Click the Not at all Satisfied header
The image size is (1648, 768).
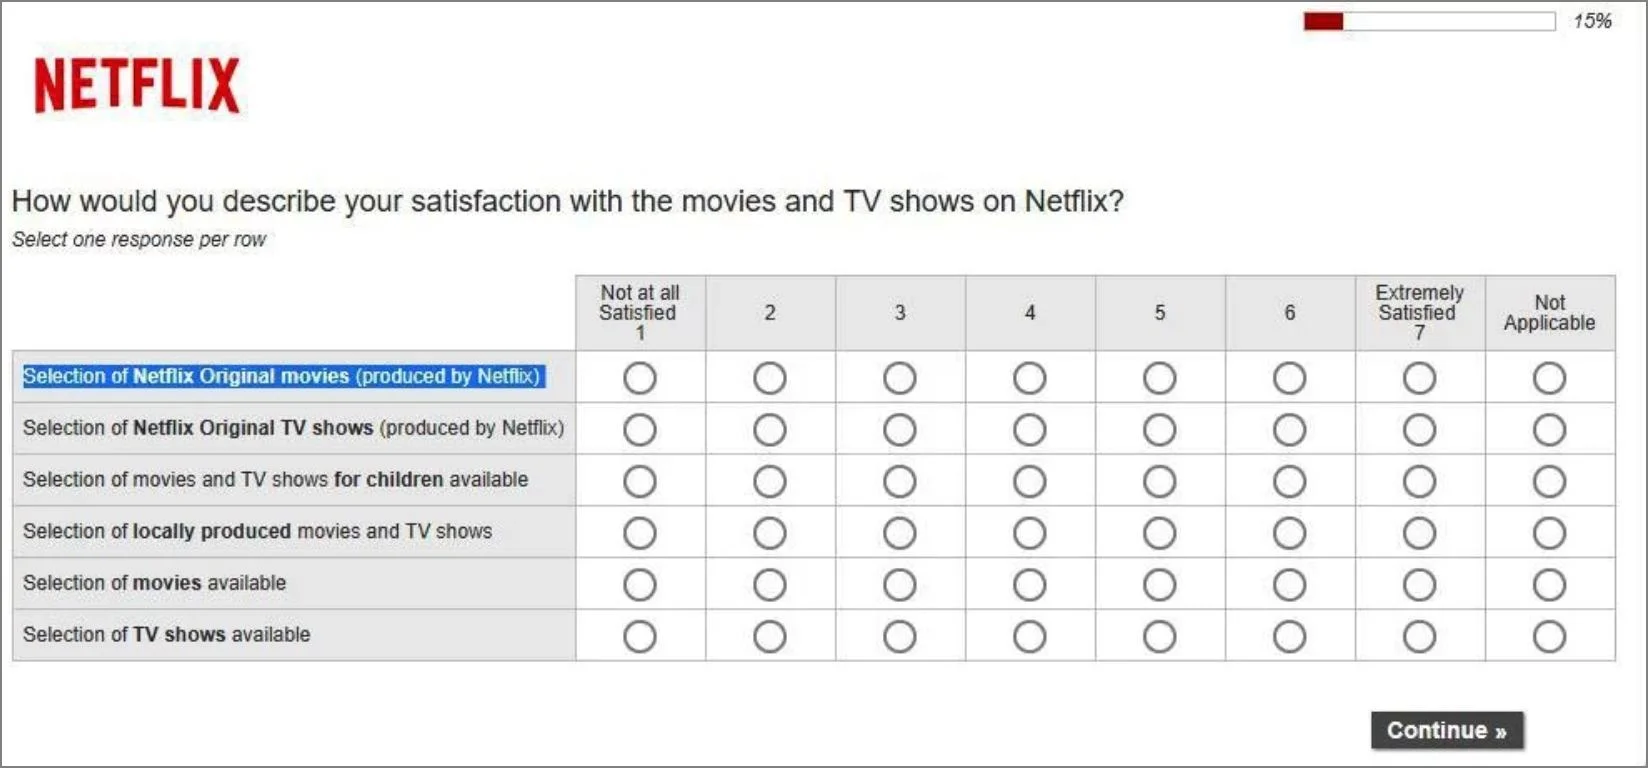640,312
